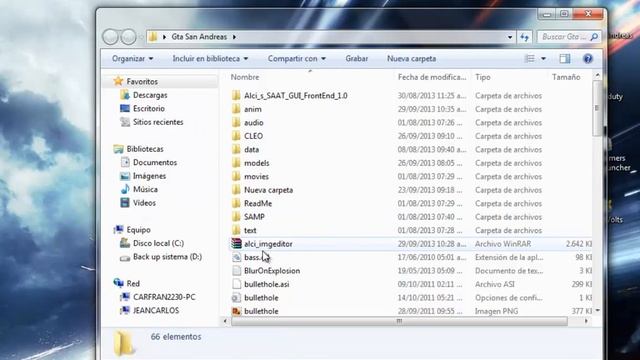Viewport: 640px width, 360px height.
Task: Click the Descargas folder icon in sidebar
Action: 125,95
